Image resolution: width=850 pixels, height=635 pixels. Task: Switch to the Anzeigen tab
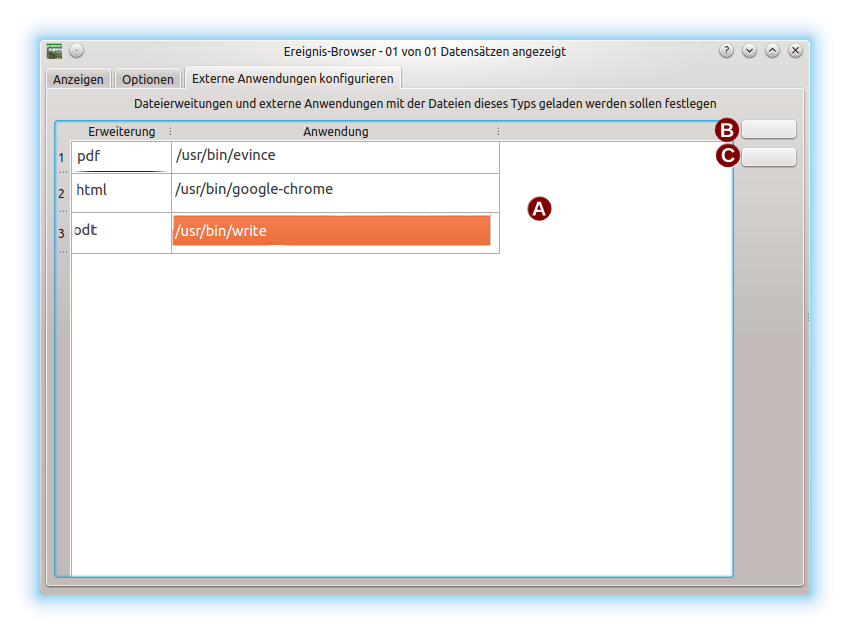tap(78, 79)
